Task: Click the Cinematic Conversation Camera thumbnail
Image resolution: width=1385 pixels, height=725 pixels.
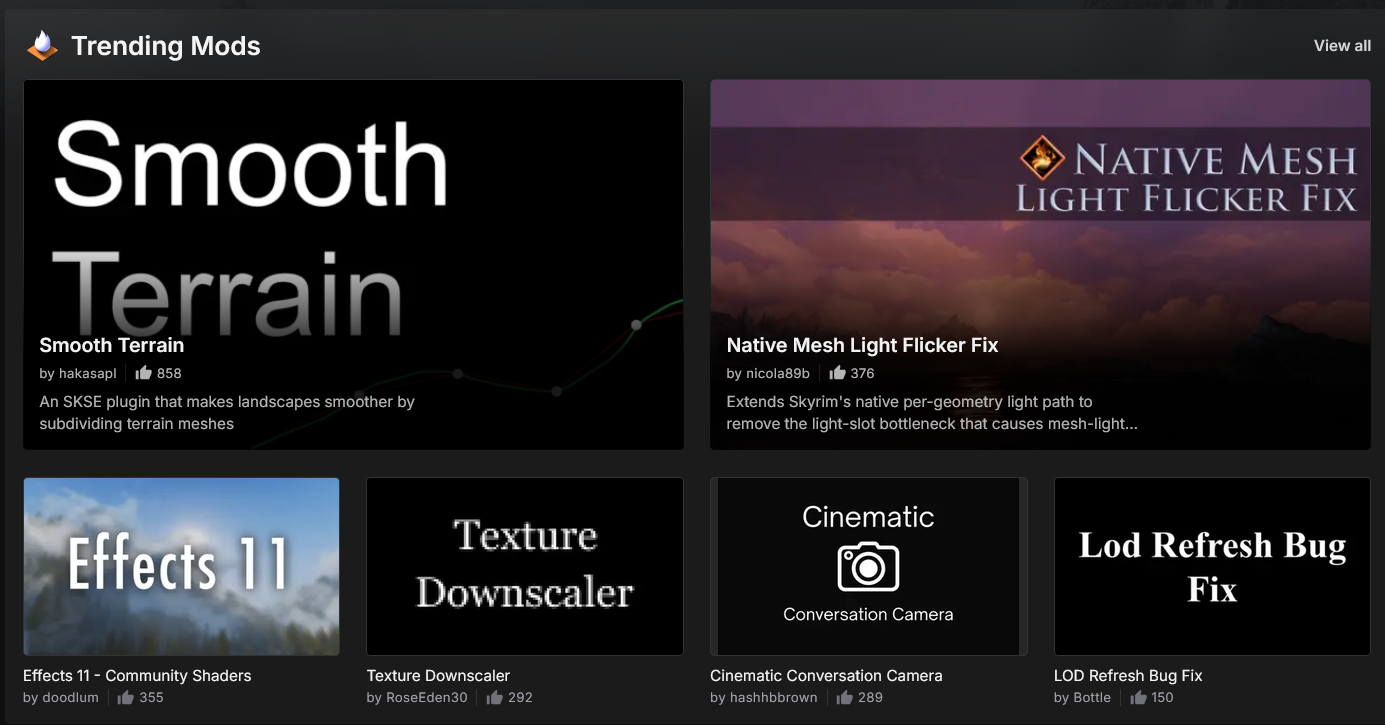Action: [x=869, y=566]
